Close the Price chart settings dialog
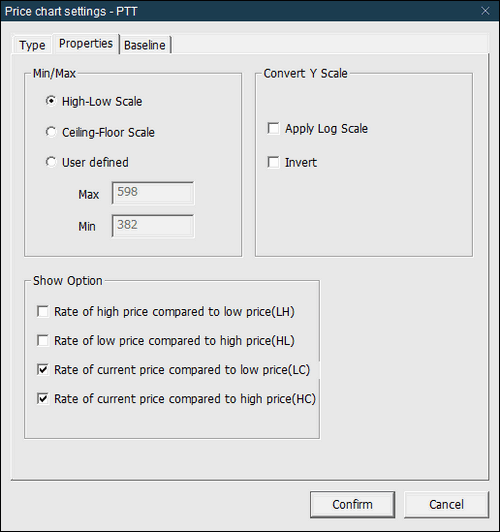Image resolution: width=500 pixels, height=532 pixels. (x=485, y=11)
